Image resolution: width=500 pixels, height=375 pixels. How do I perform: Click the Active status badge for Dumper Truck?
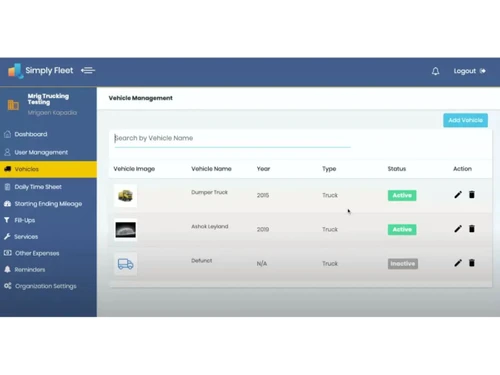pyautogui.click(x=402, y=195)
